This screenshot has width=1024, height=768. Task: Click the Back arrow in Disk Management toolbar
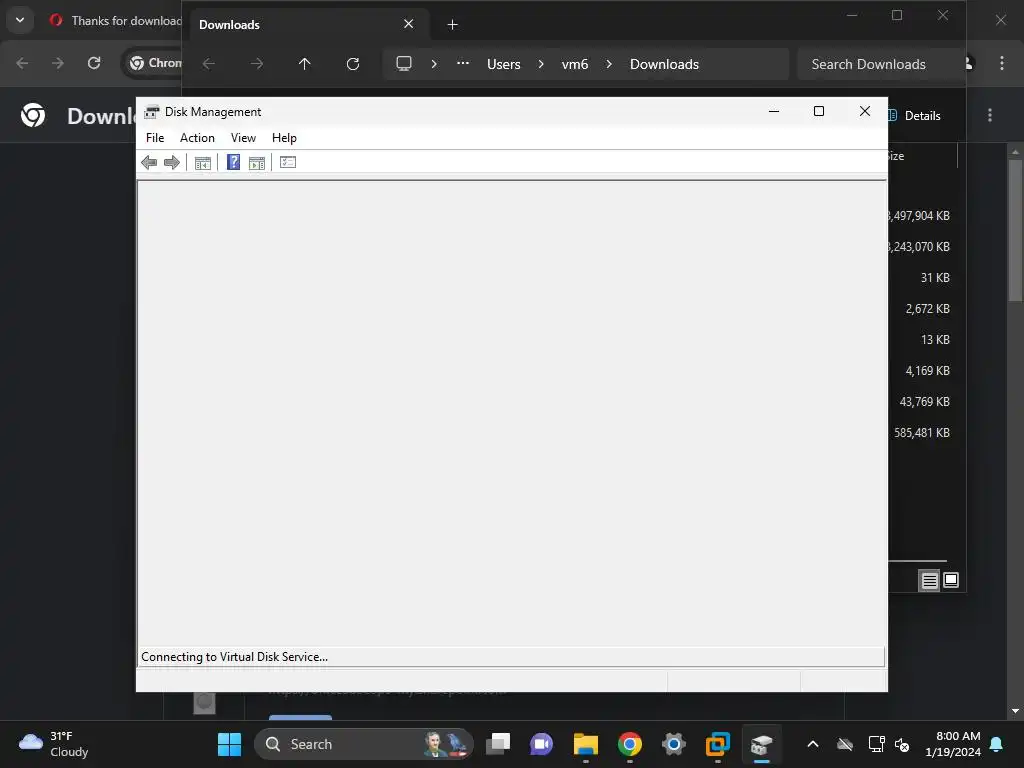pyautogui.click(x=149, y=163)
